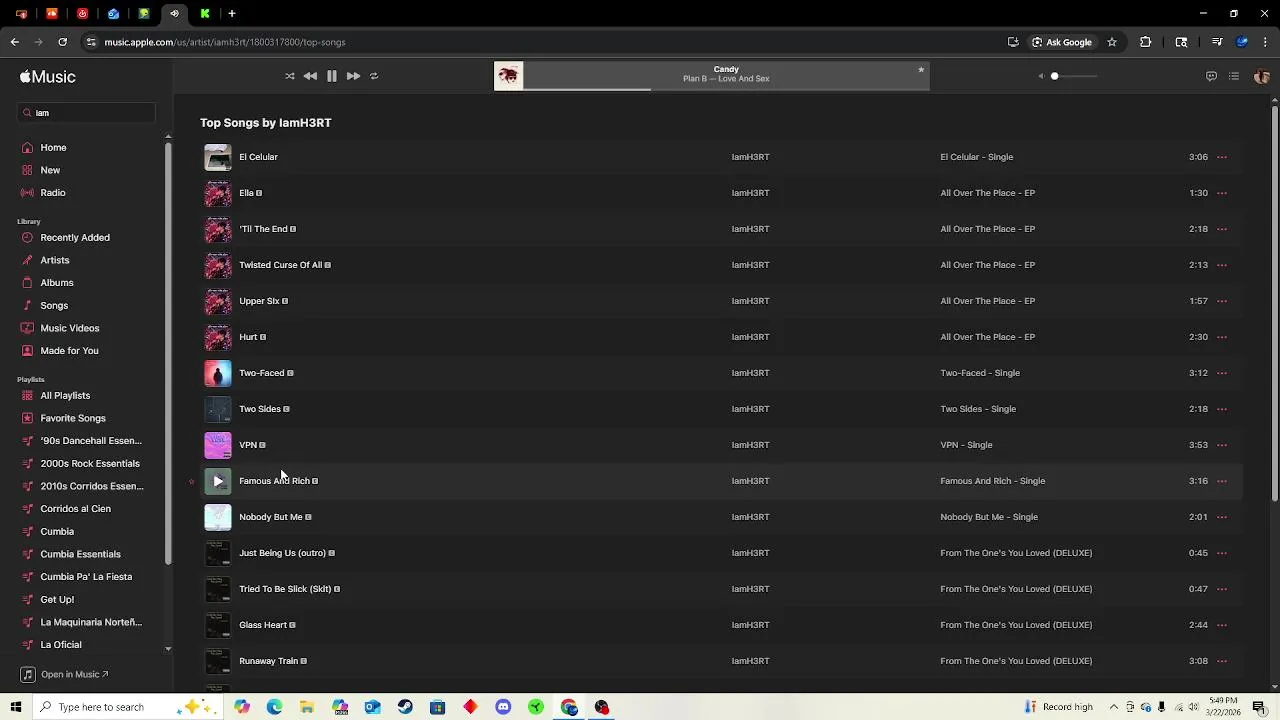Open more options for Glass Heart
The width and height of the screenshot is (1280, 720).
point(1222,625)
